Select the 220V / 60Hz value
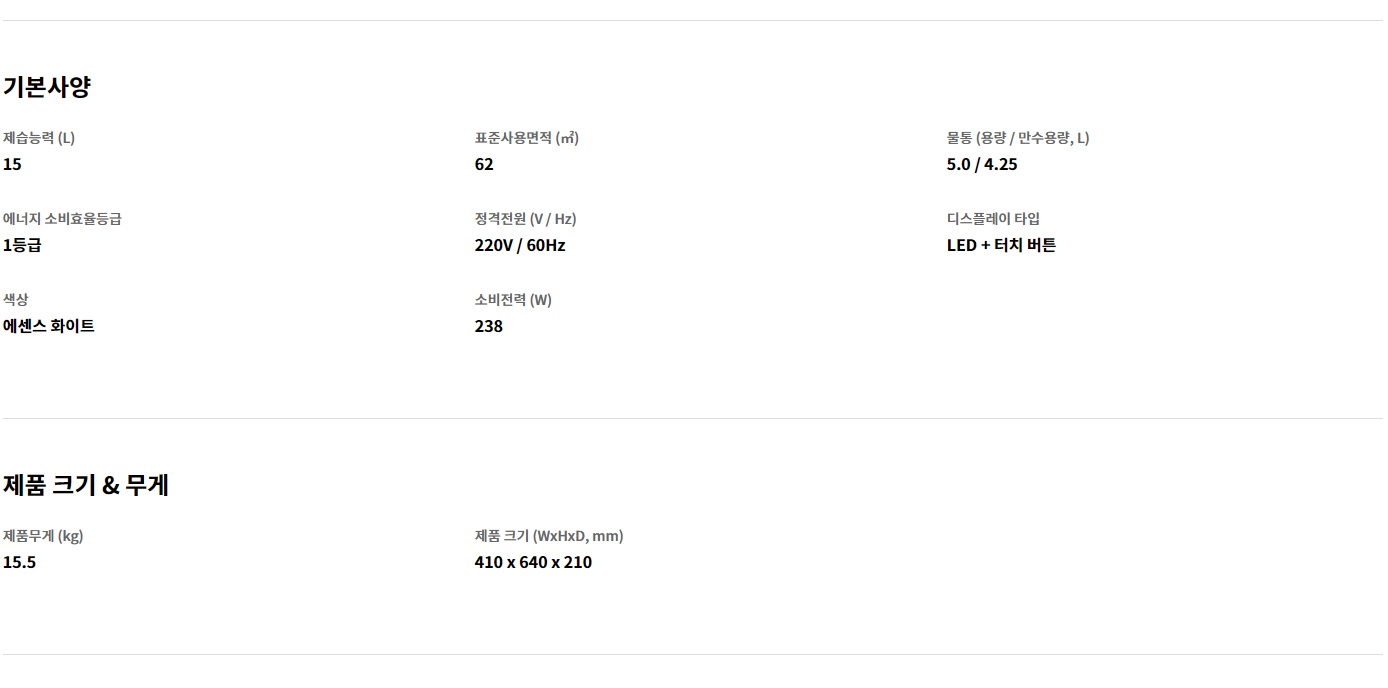The image size is (1388, 688). (x=520, y=245)
